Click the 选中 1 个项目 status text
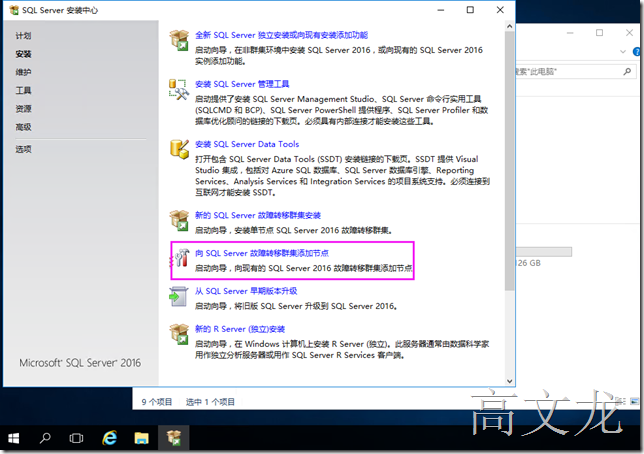The height and width of the screenshot is (454, 644). coord(210,402)
